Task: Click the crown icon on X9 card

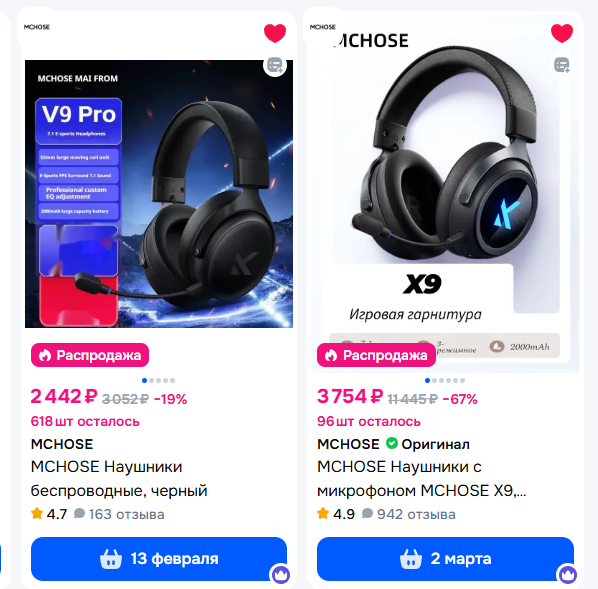Action: pyautogui.click(x=567, y=574)
